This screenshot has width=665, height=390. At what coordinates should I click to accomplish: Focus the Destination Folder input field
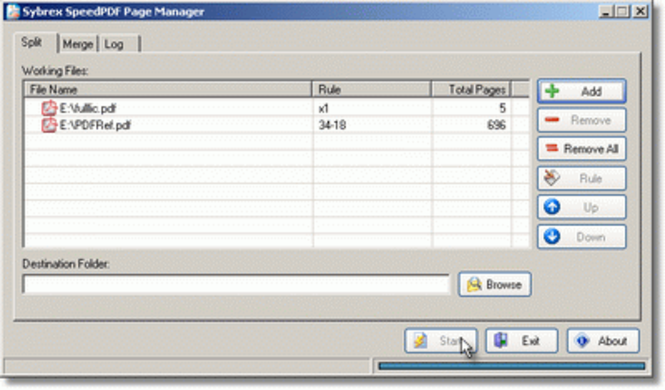click(x=236, y=284)
